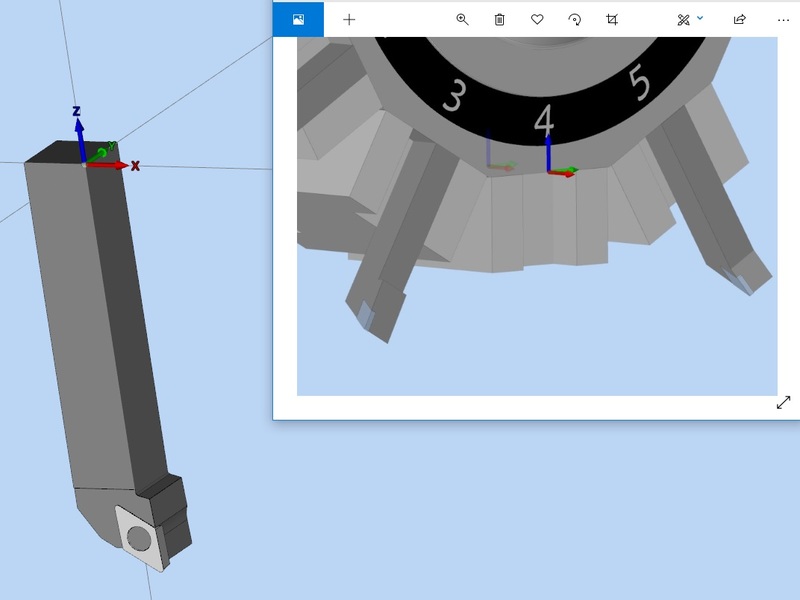Click the number 5 on the turret
800x600 pixels.
coord(641,82)
